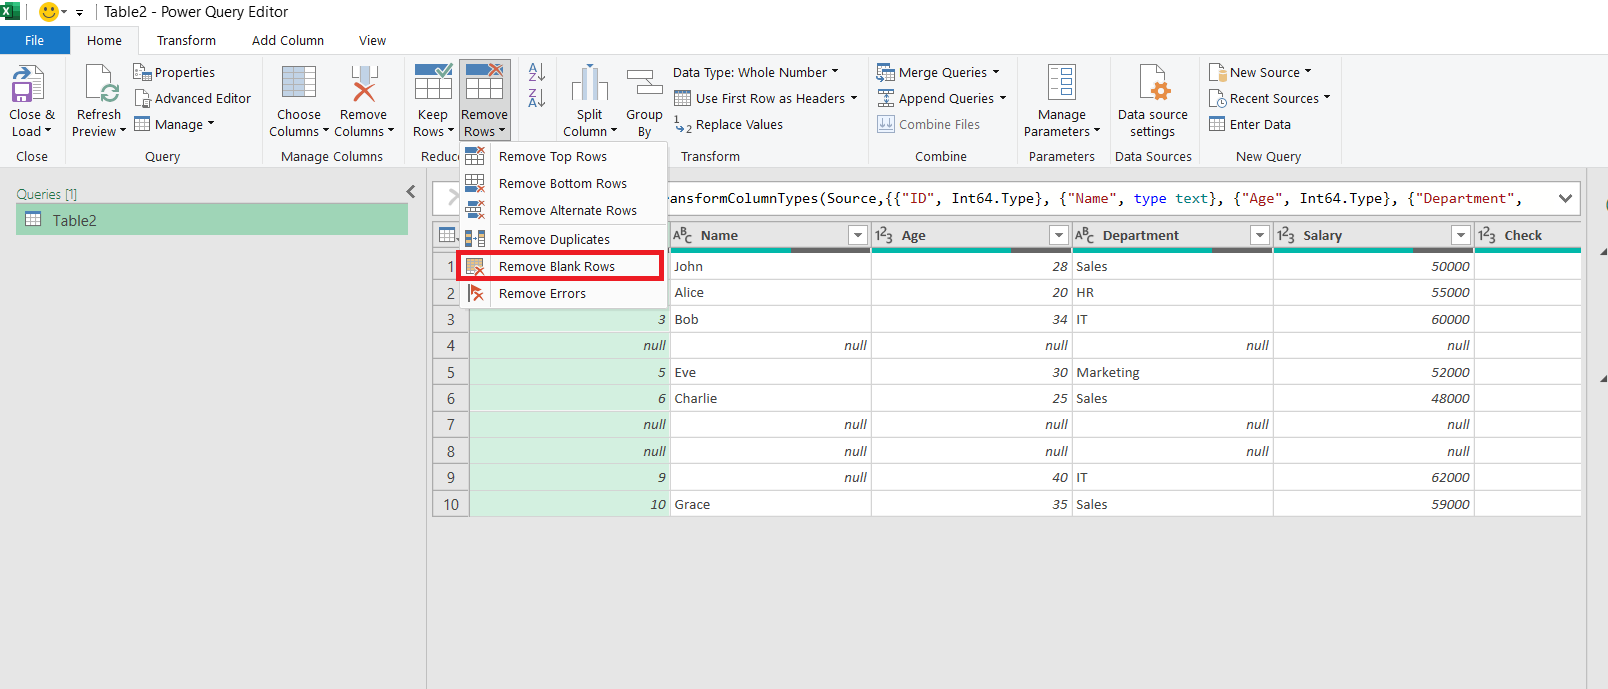Click Combine Files

[928, 124]
